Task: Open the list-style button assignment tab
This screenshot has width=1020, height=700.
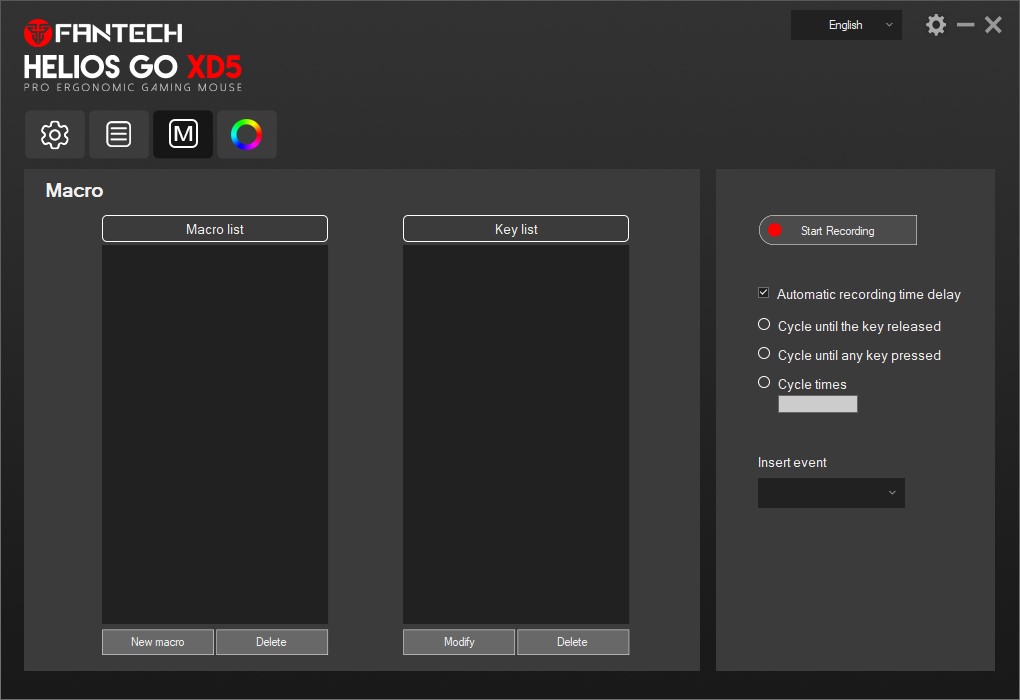Action: 119,134
